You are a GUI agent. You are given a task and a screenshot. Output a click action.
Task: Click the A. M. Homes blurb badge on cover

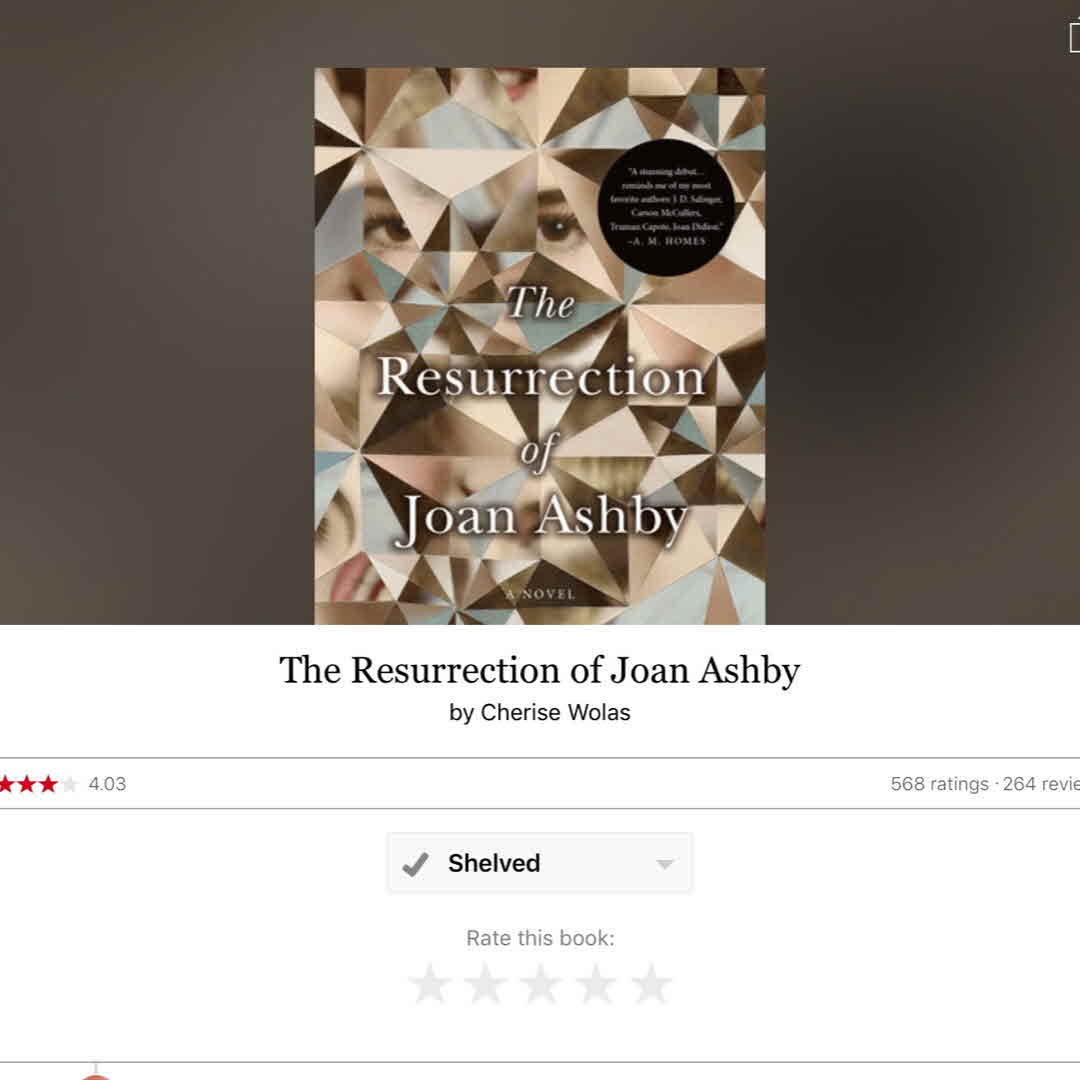[666, 207]
